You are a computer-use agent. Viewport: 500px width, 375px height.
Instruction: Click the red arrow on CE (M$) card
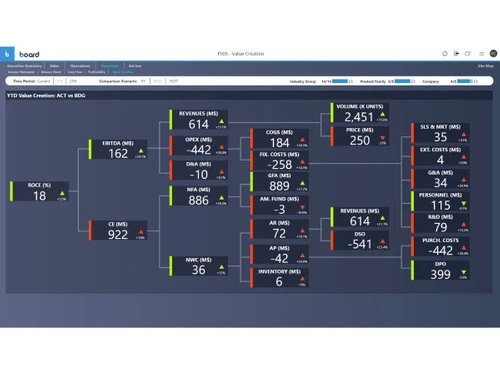coord(141,232)
